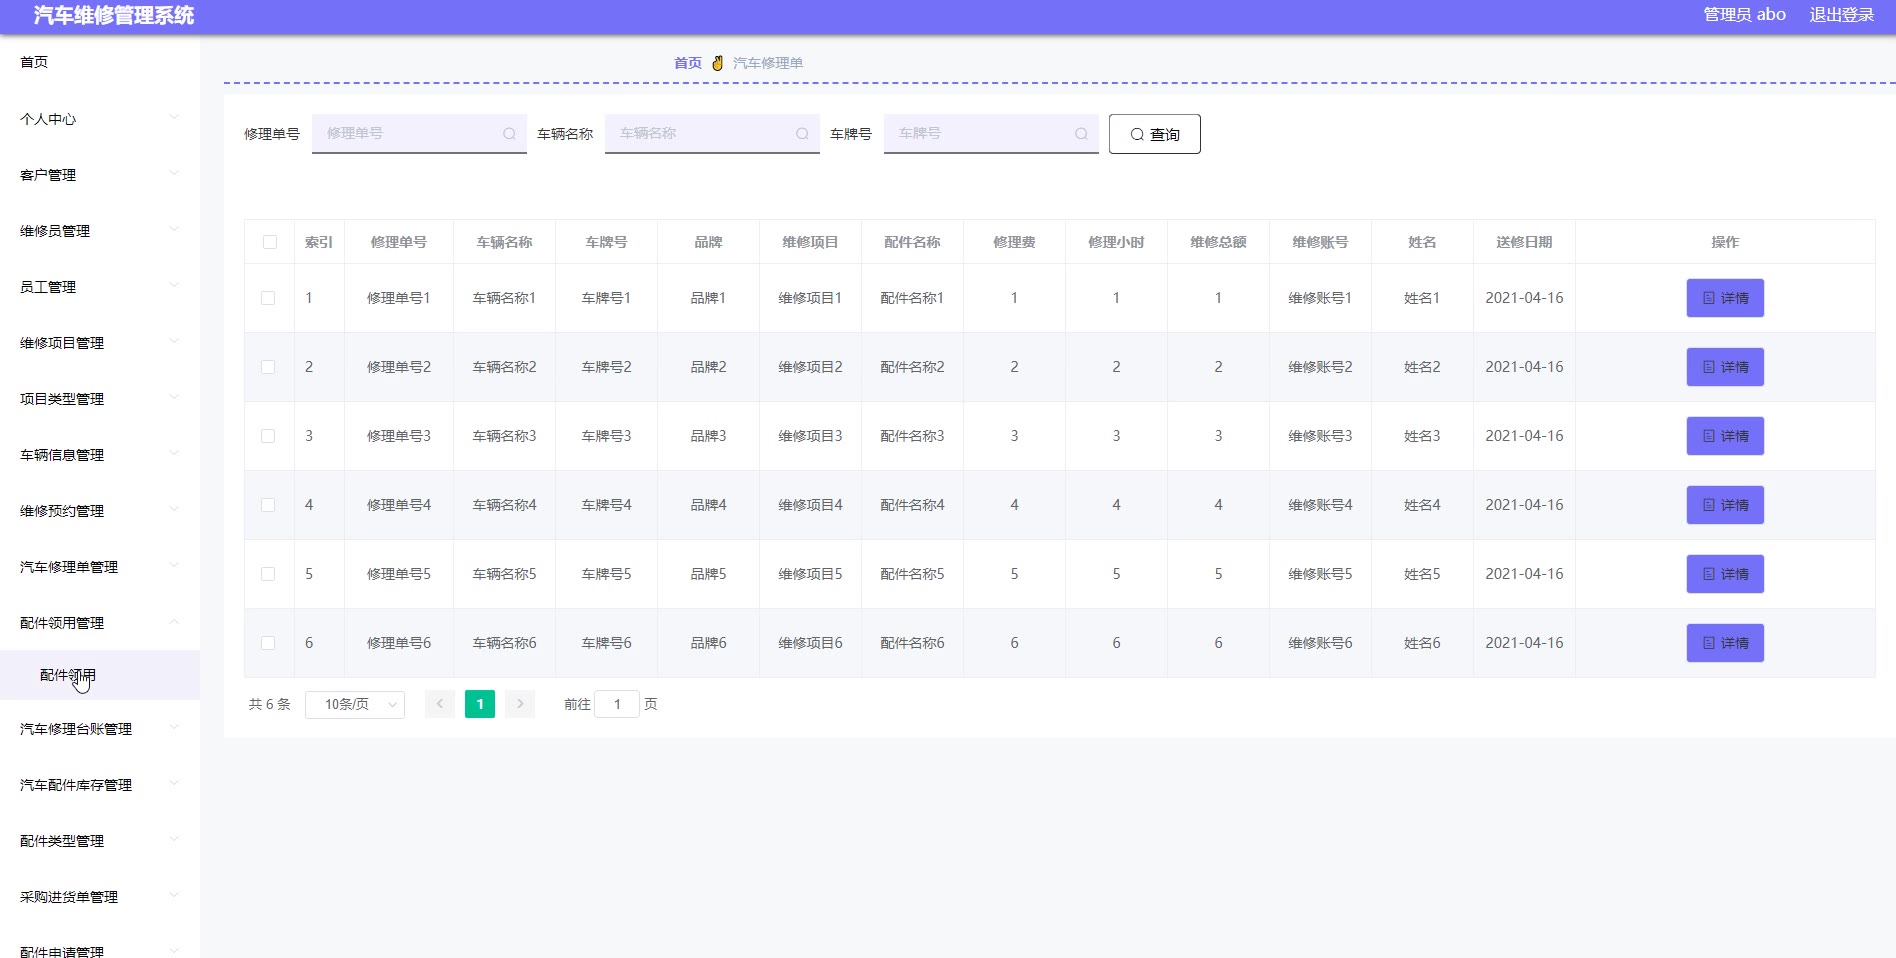Toggle select-all checkbox in table header
Viewport: 1896px width, 958px height.
coord(270,242)
